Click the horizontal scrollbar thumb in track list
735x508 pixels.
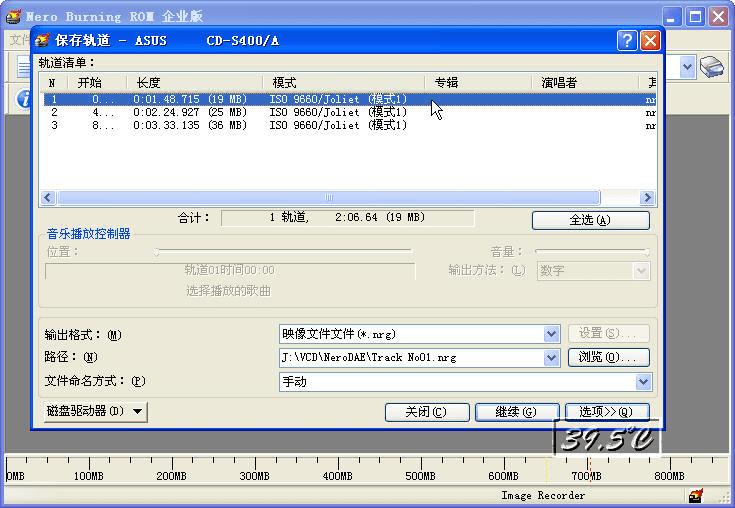coord(329,198)
